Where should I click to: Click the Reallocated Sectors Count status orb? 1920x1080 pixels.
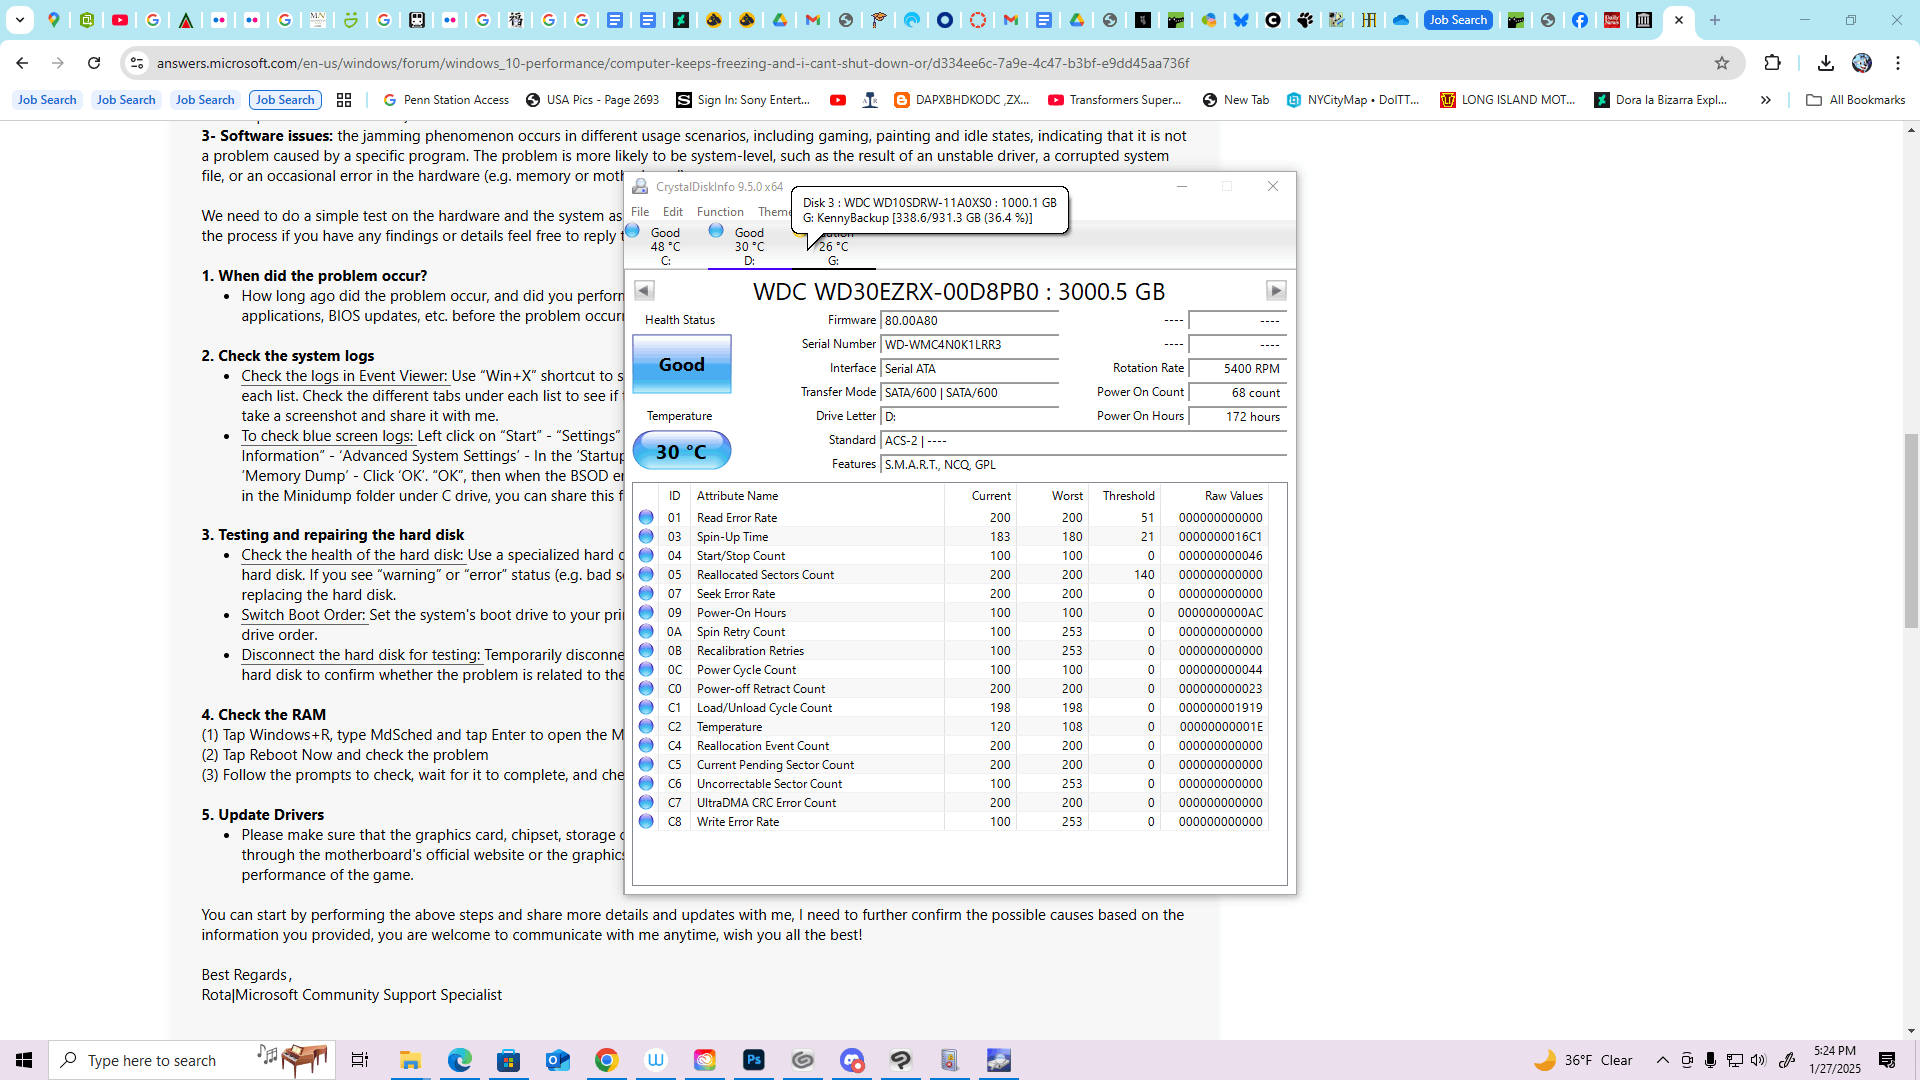tap(646, 575)
